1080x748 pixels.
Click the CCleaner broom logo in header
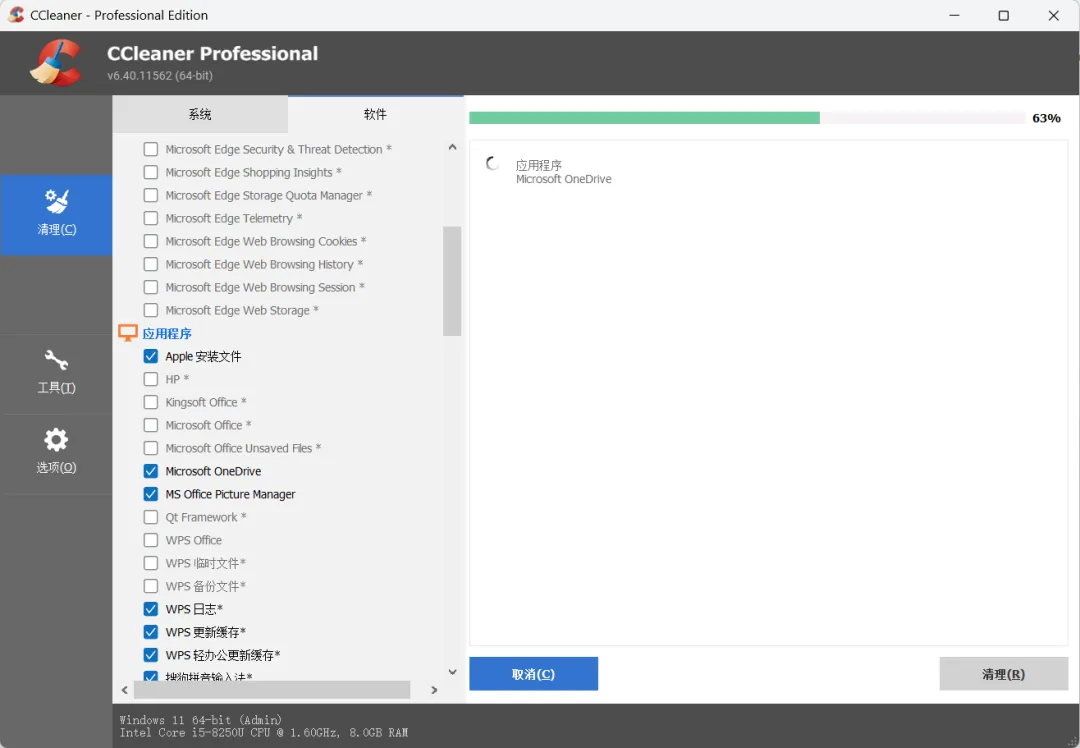click(x=56, y=63)
